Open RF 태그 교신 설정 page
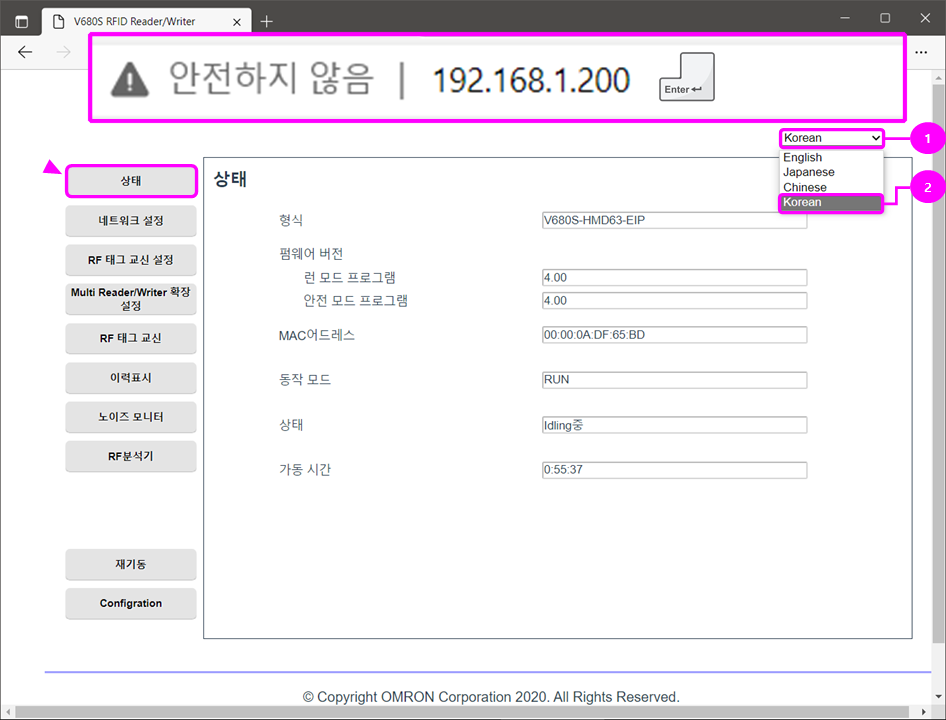946x720 pixels. click(x=131, y=260)
